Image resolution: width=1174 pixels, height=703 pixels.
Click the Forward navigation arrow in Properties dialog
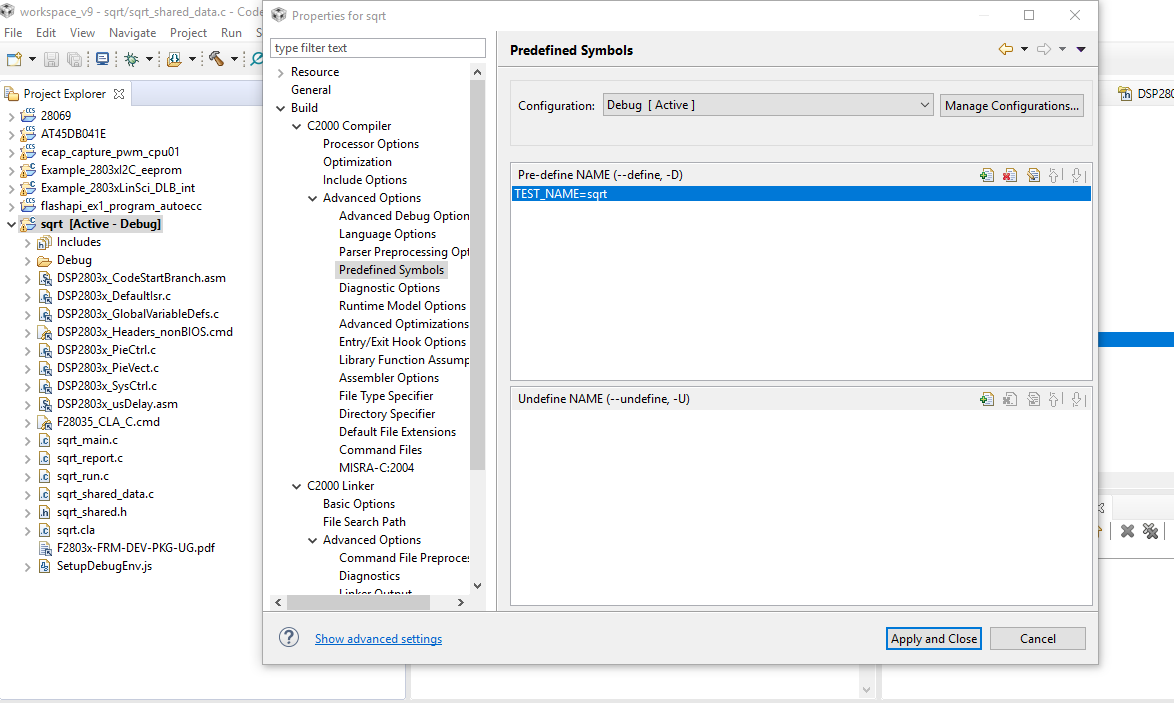click(x=1044, y=49)
